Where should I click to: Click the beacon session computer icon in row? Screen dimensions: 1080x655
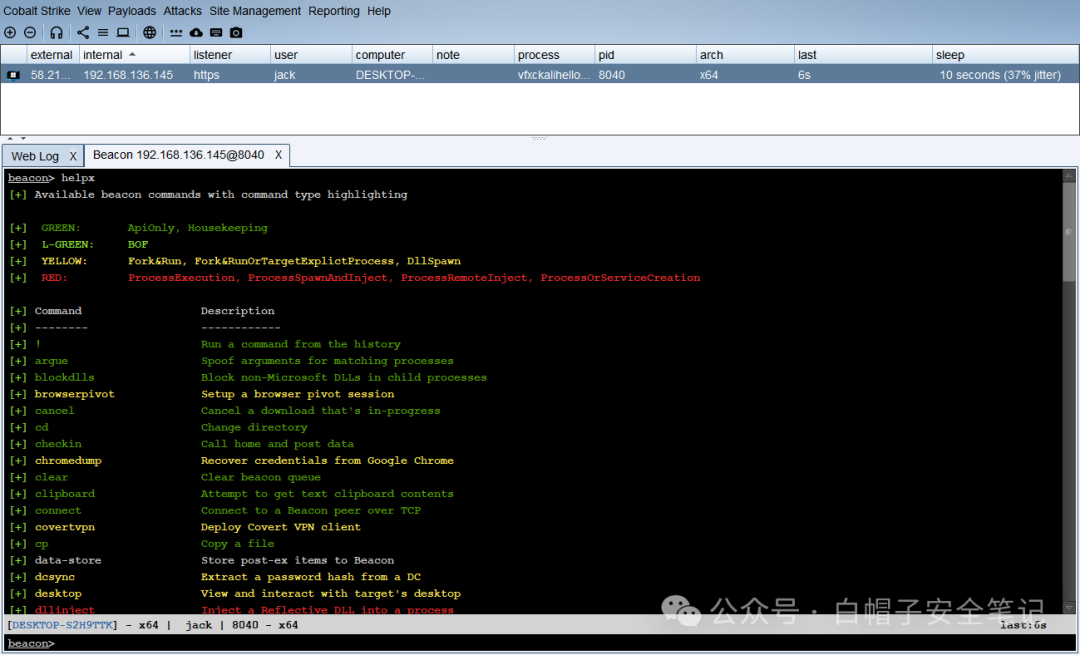(13, 75)
